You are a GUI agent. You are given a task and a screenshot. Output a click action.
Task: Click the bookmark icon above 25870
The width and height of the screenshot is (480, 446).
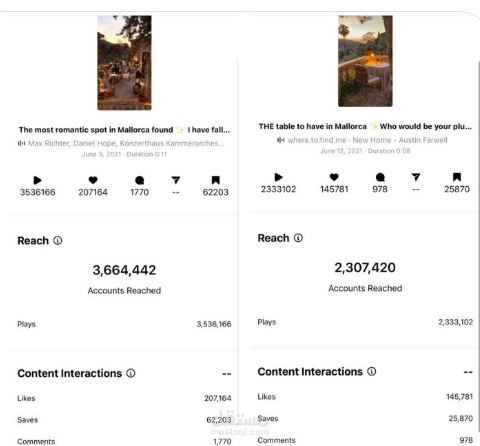(x=457, y=177)
